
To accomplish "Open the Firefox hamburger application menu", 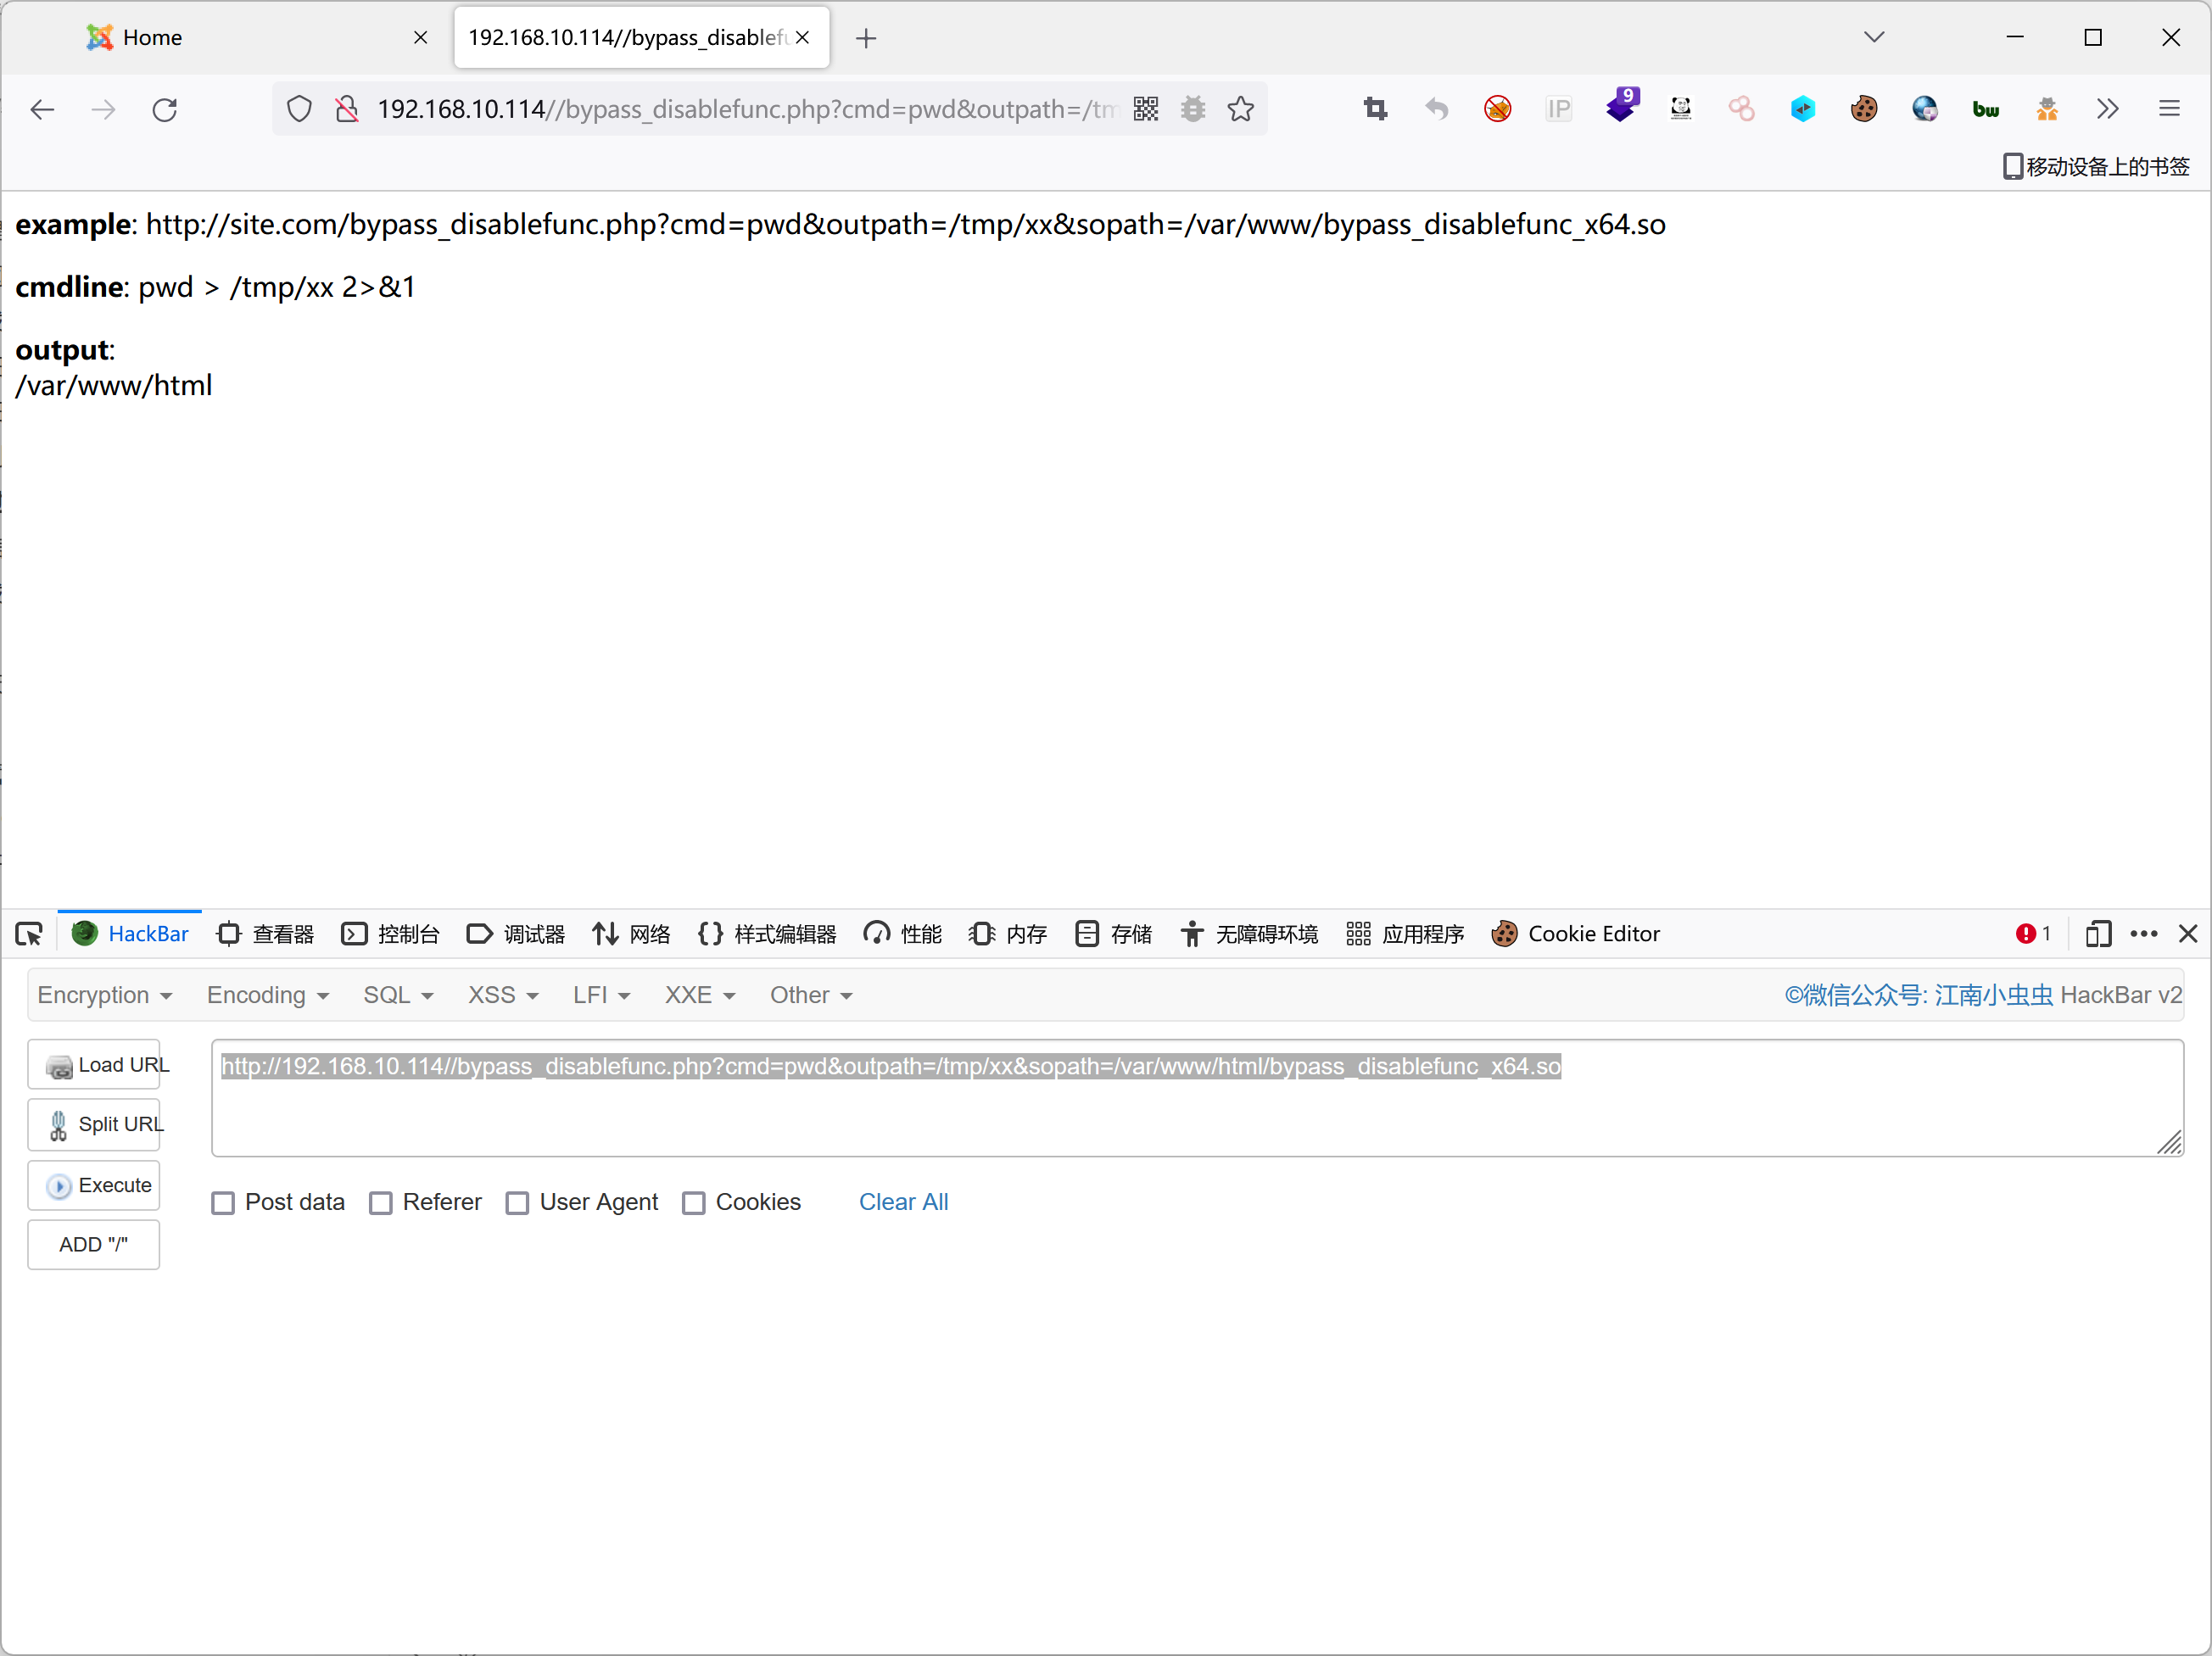I will (2168, 109).
